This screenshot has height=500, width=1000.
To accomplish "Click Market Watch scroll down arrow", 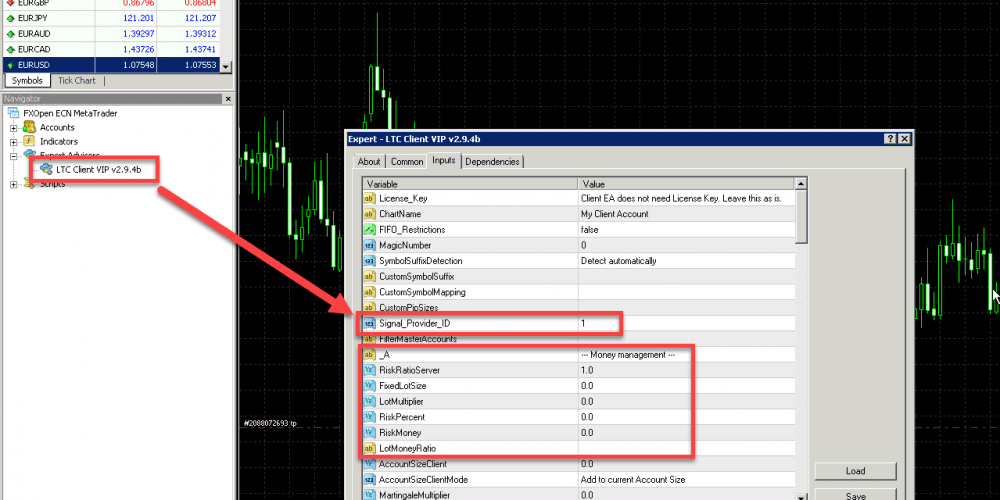I will (226, 66).
